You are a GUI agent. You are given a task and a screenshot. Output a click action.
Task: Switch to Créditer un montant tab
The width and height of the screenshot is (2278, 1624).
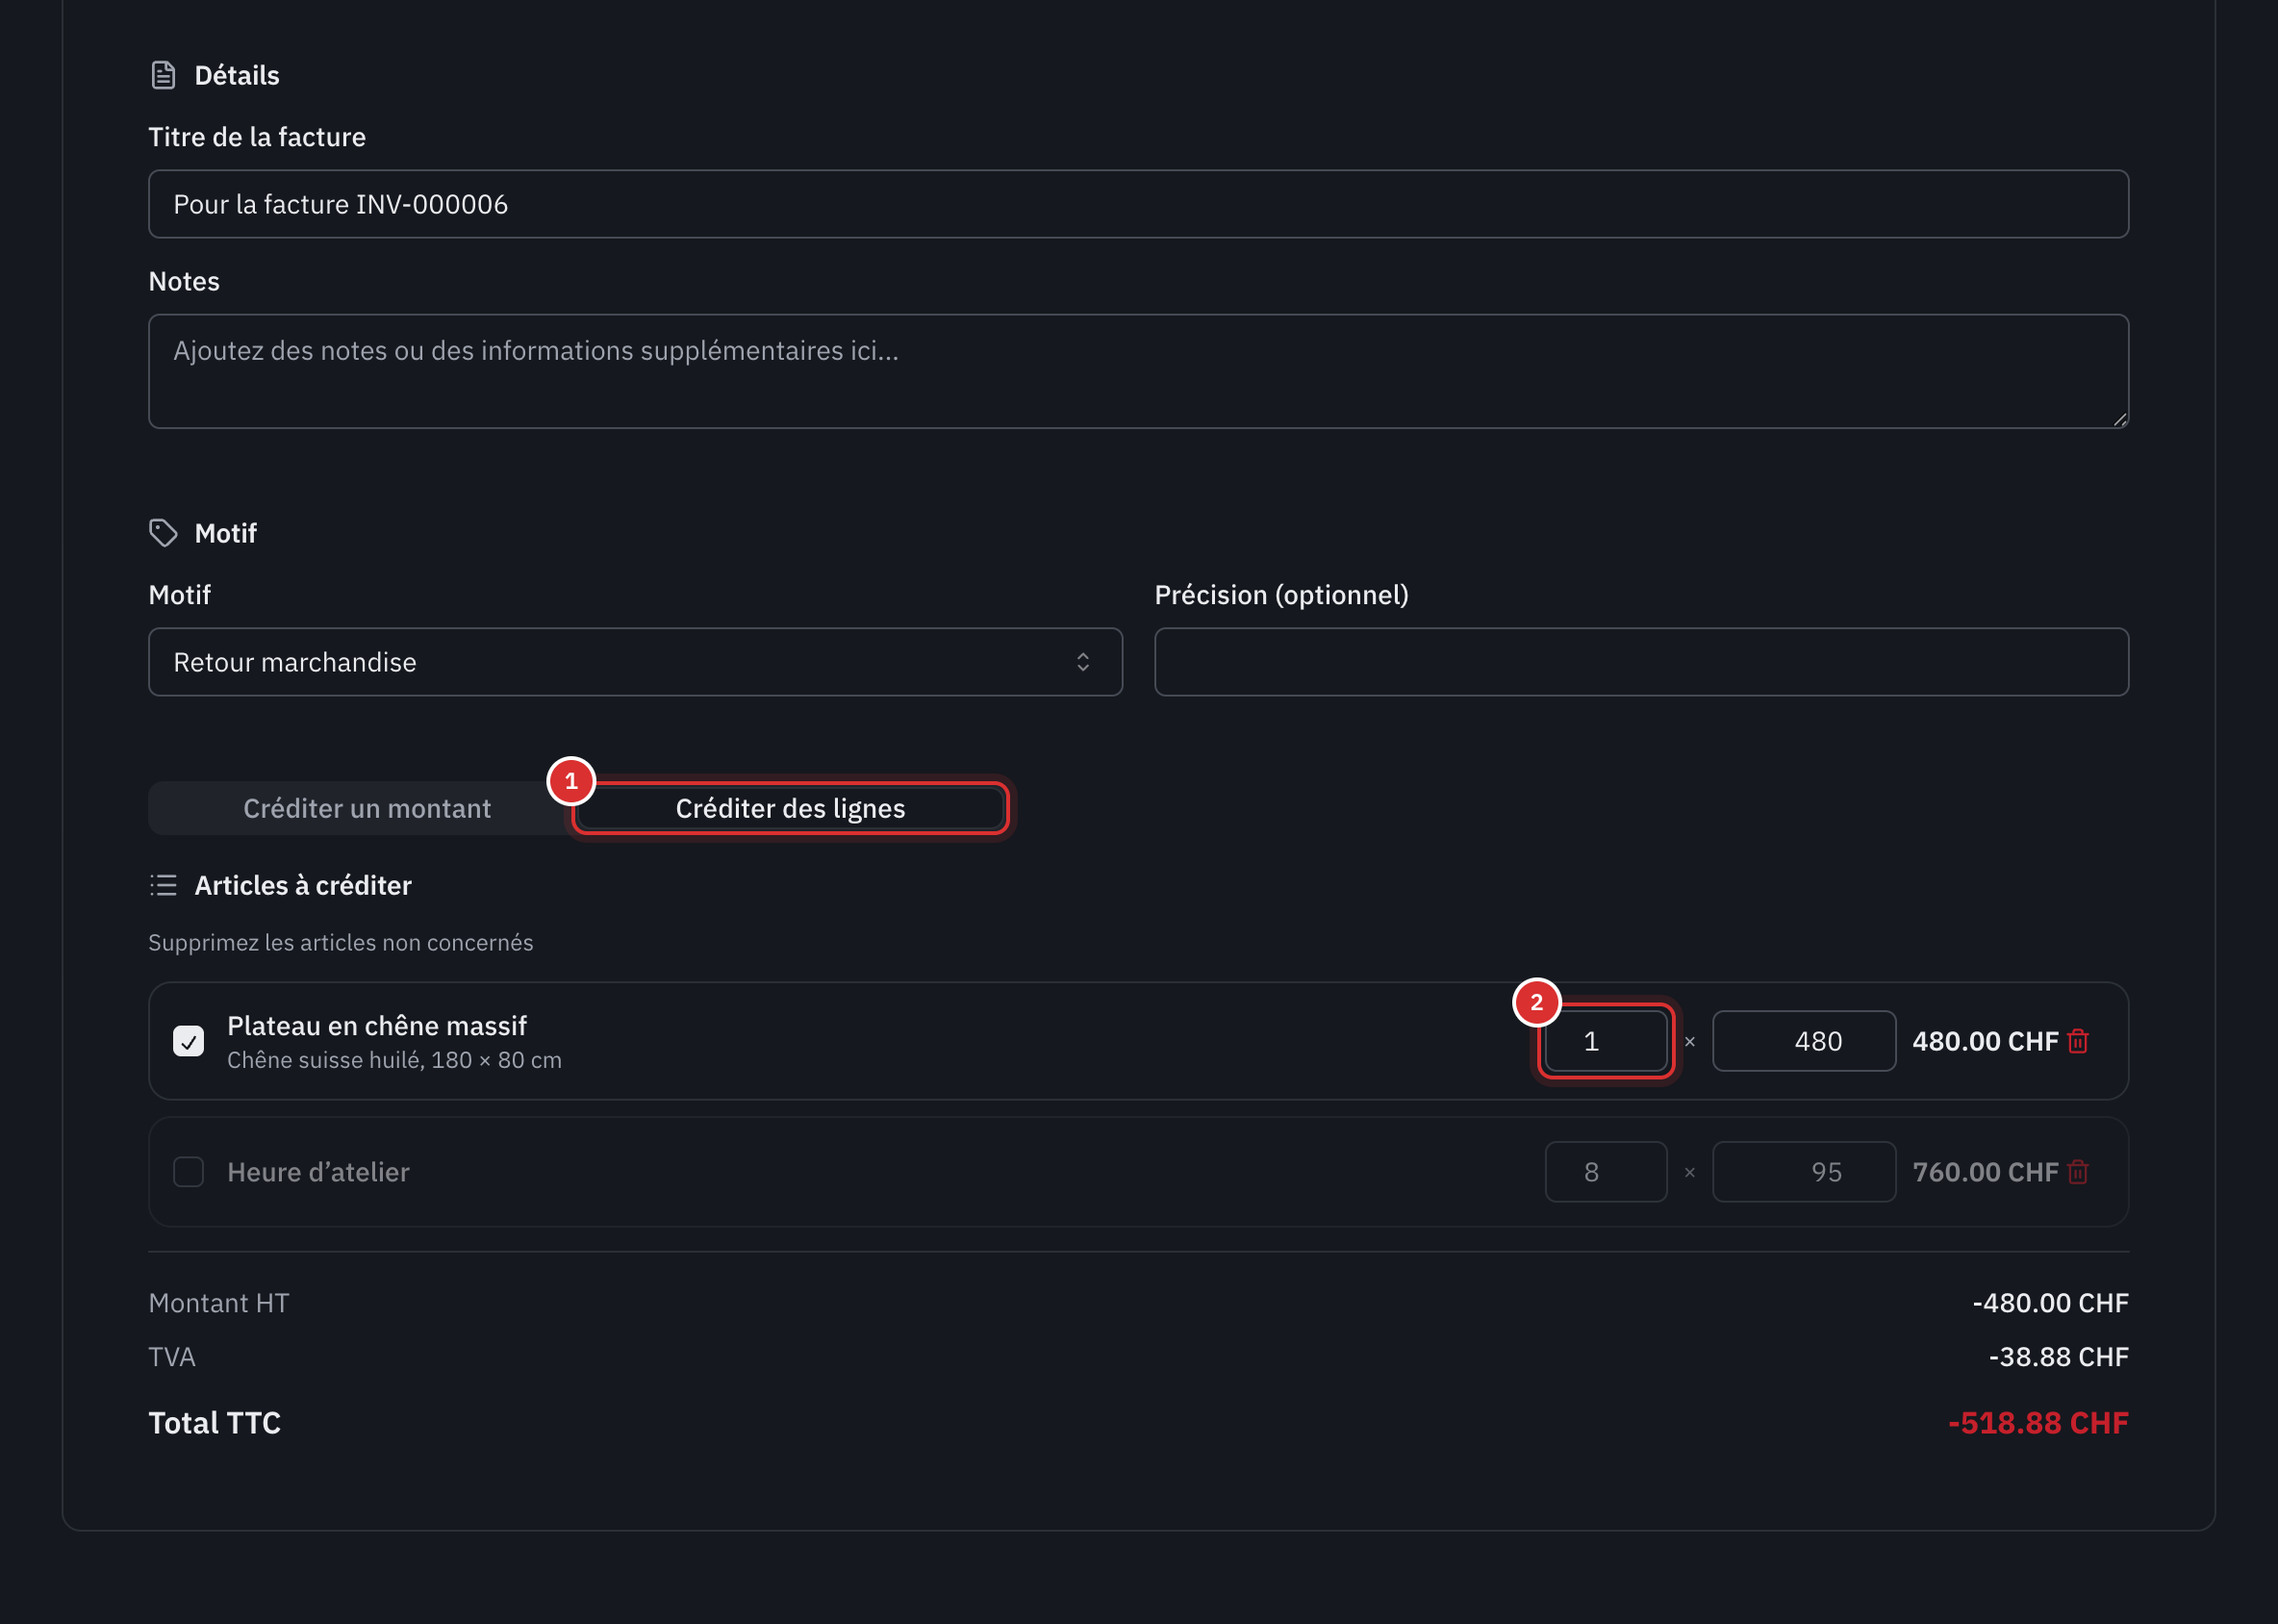(367, 808)
